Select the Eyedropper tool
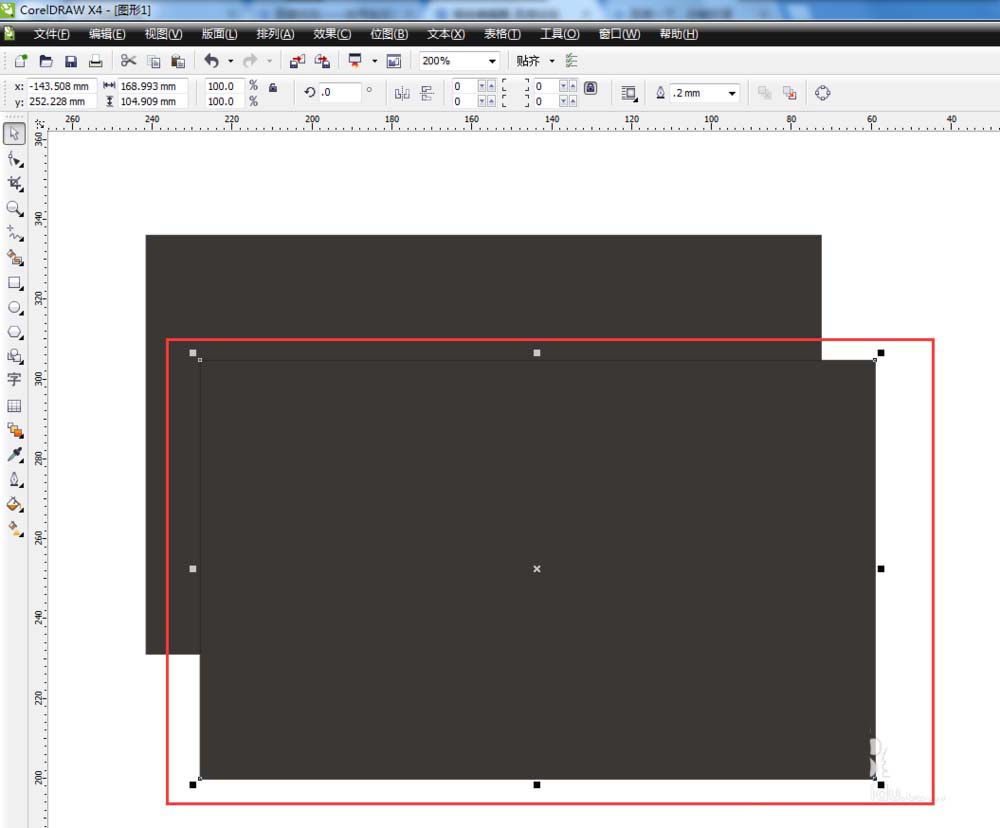Image resolution: width=1000 pixels, height=828 pixels. pyautogui.click(x=15, y=455)
